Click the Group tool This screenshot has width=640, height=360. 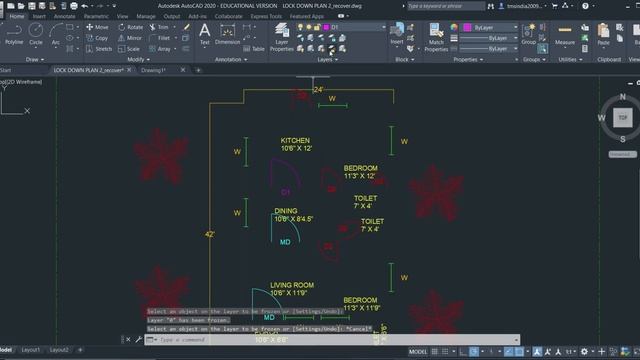pos(529,34)
